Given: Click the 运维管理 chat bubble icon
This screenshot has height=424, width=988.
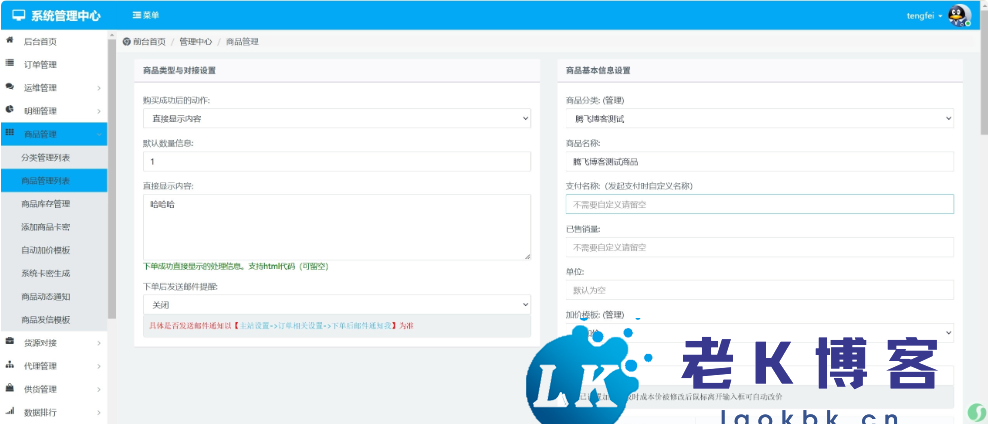Looking at the screenshot, I should coord(10,87).
